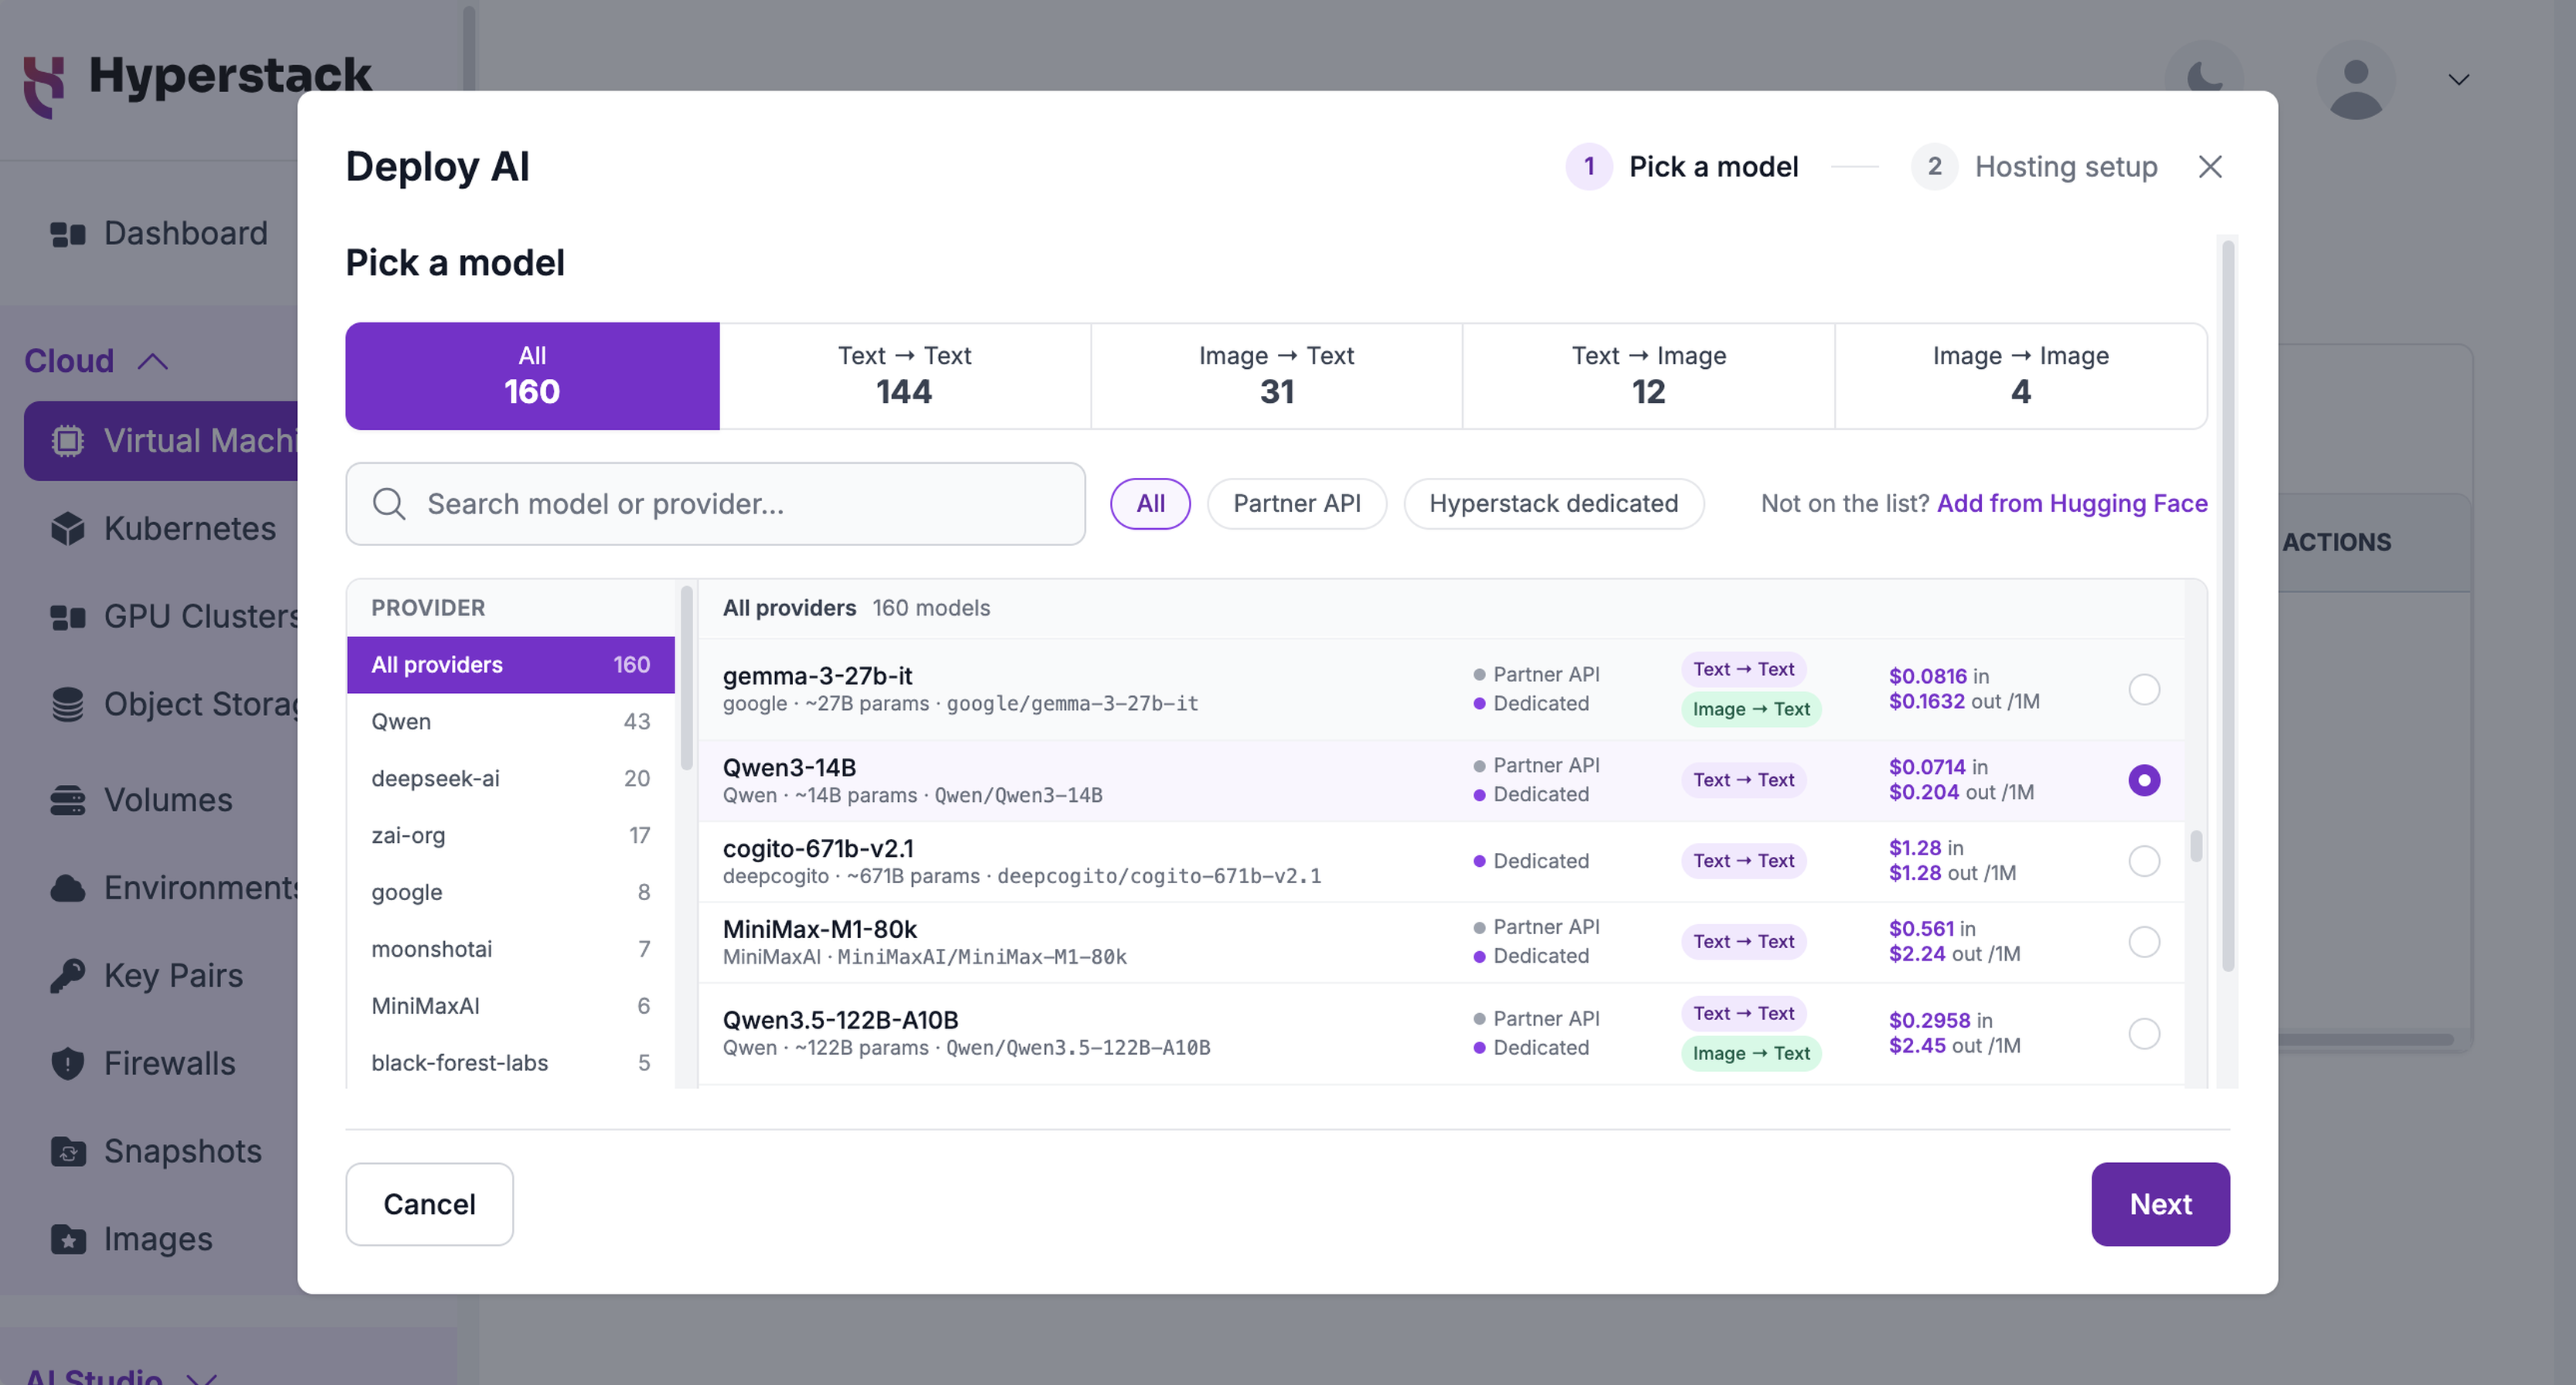This screenshot has width=2576, height=1385.
Task: Switch to Text → Text 144 tab
Action: coord(905,376)
